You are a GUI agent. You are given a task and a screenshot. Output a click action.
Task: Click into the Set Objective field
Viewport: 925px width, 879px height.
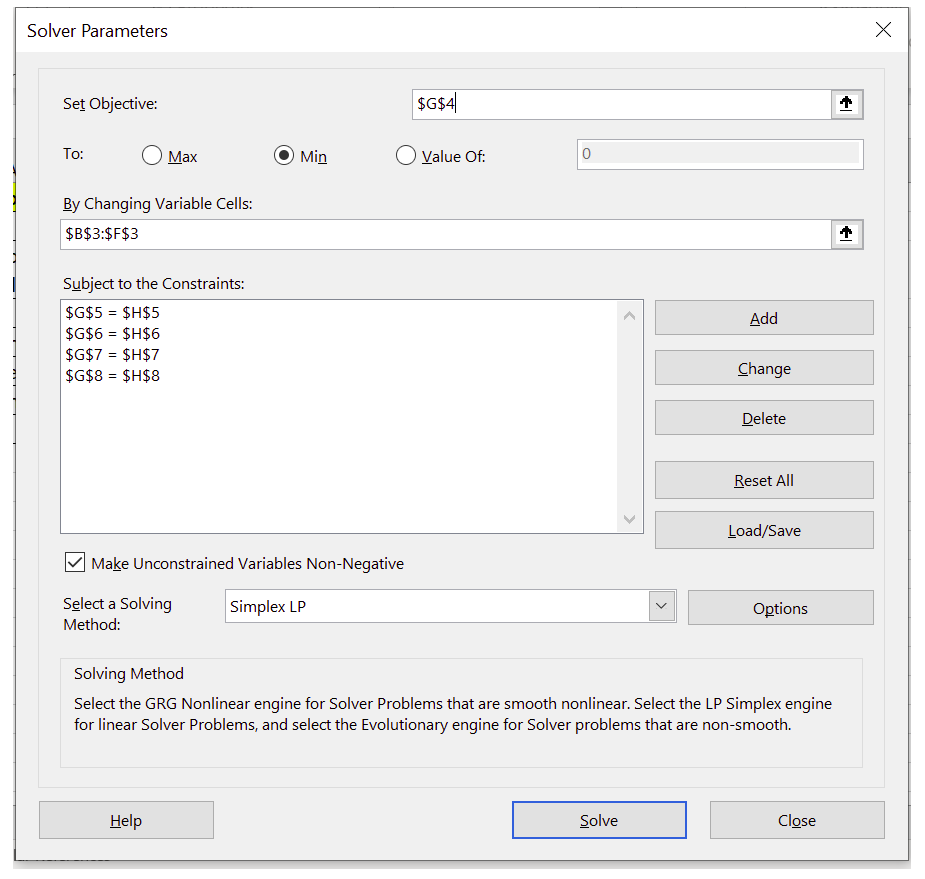pos(620,104)
